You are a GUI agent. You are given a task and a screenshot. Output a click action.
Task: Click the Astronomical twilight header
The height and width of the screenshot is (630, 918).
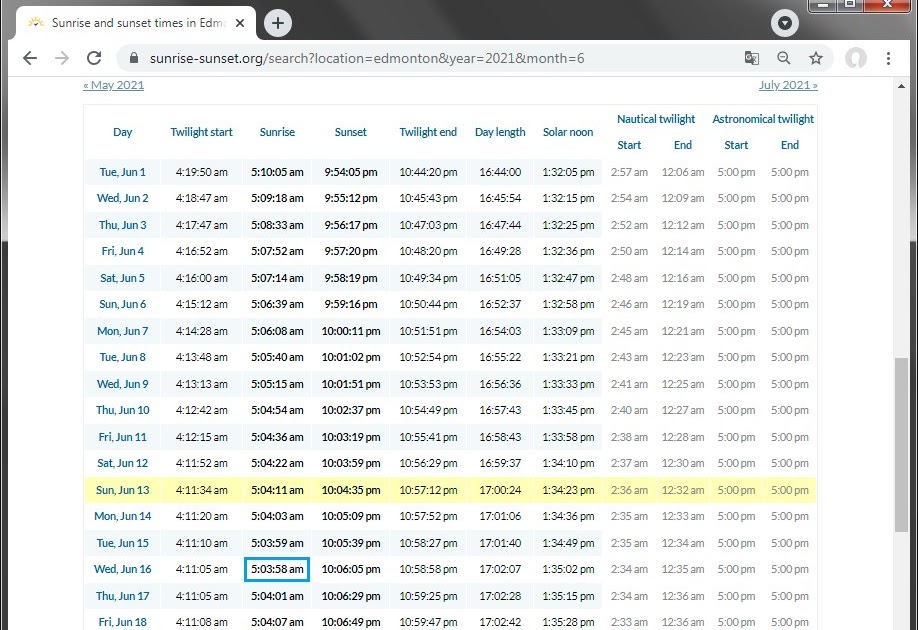pyautogui.click(x=763, y=119)
